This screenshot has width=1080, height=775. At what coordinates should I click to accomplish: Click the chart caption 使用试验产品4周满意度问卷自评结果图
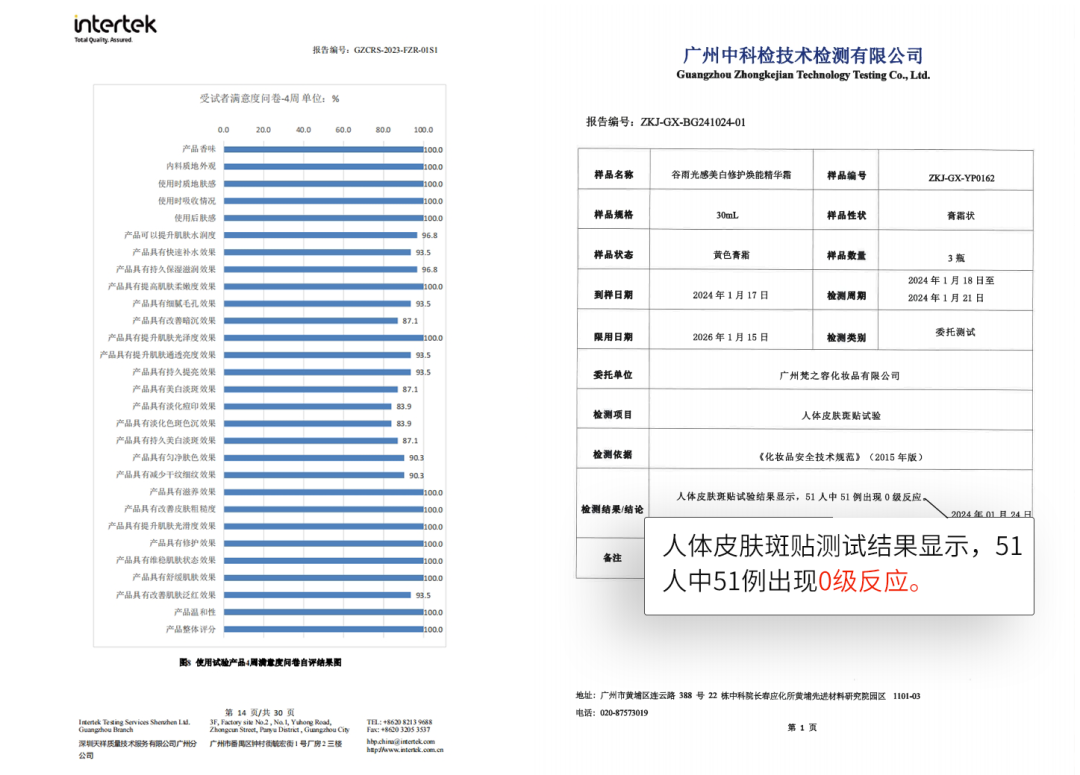click(x=269, y=663)
